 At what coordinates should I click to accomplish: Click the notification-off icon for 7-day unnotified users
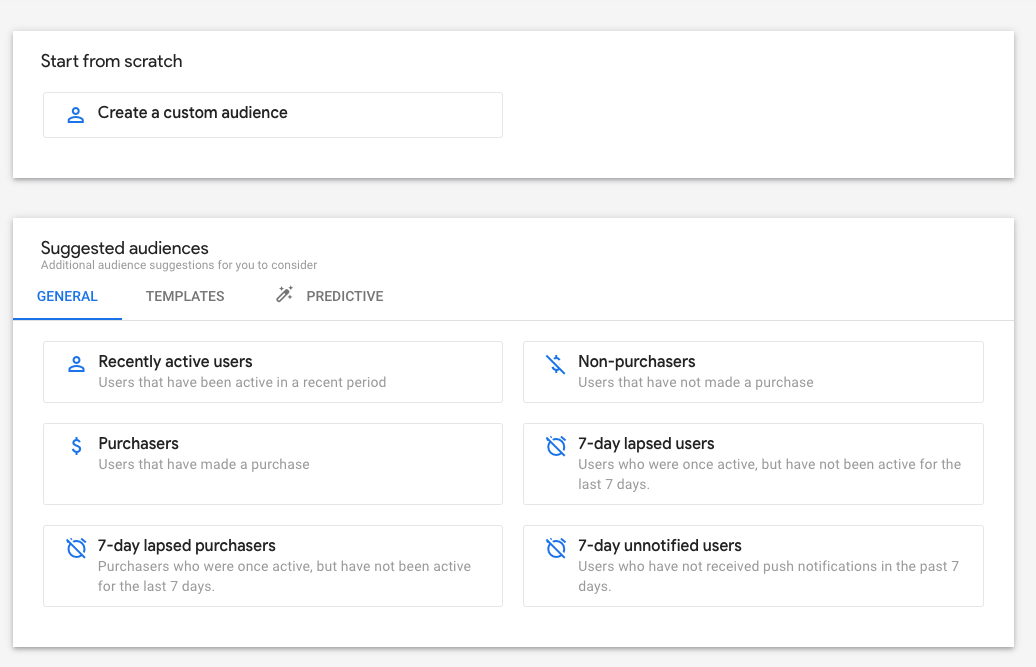coord(556,548)
